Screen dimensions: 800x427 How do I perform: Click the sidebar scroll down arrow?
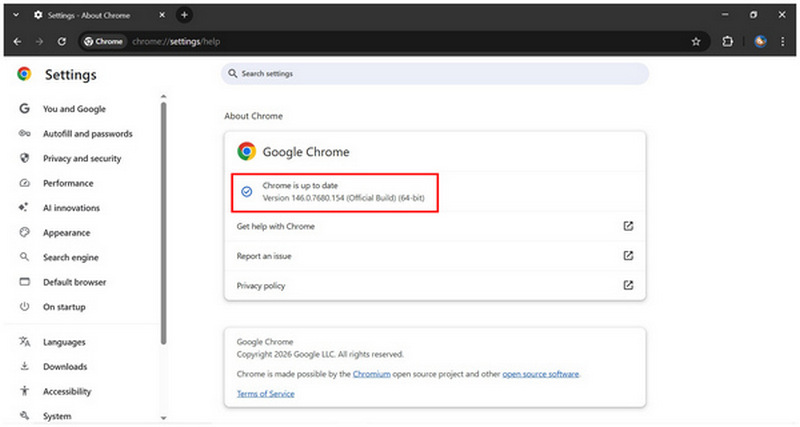click(163, 418)
